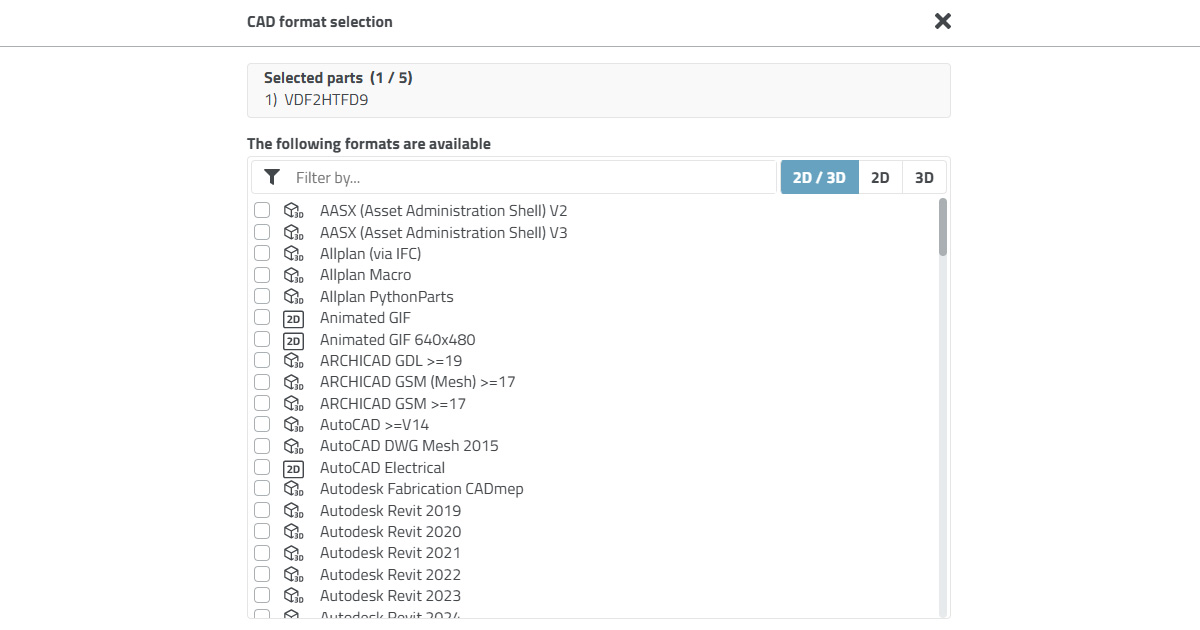Select the 2D / 3D combined tab
This screenshot has height=630, width=1200.
coord(819,177)
